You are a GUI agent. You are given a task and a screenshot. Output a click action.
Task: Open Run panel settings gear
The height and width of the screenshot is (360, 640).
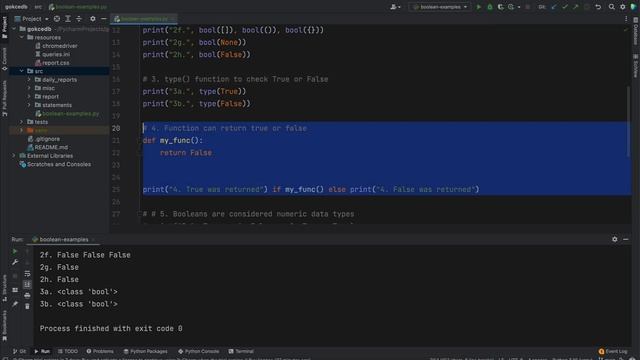coord(615,239)
